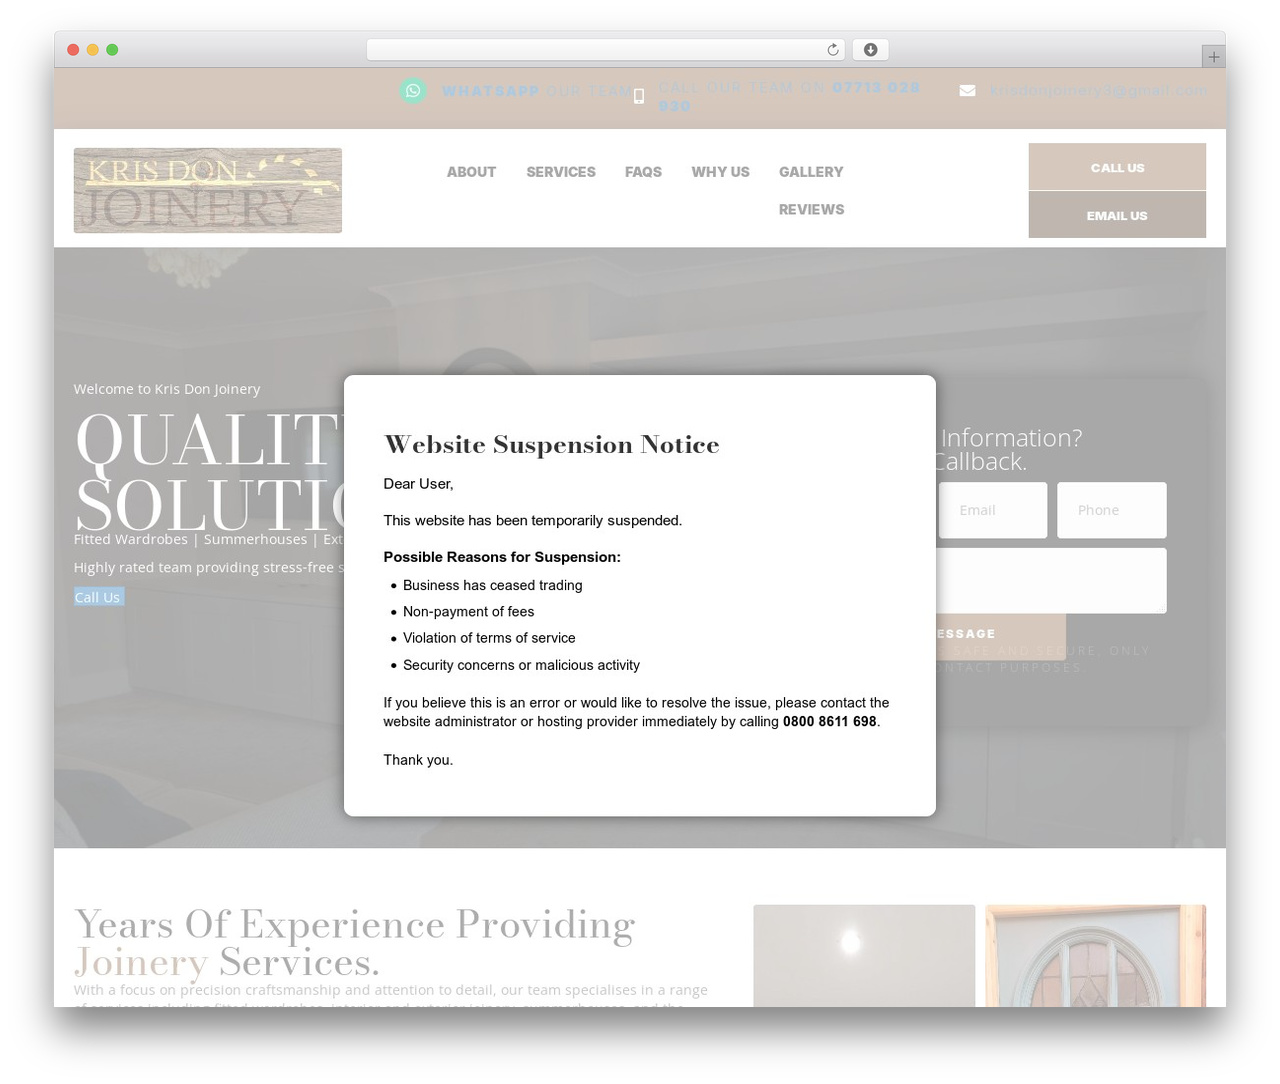
Task: Click 'Business has ceased trading' list item
Action: pos(492,586)
